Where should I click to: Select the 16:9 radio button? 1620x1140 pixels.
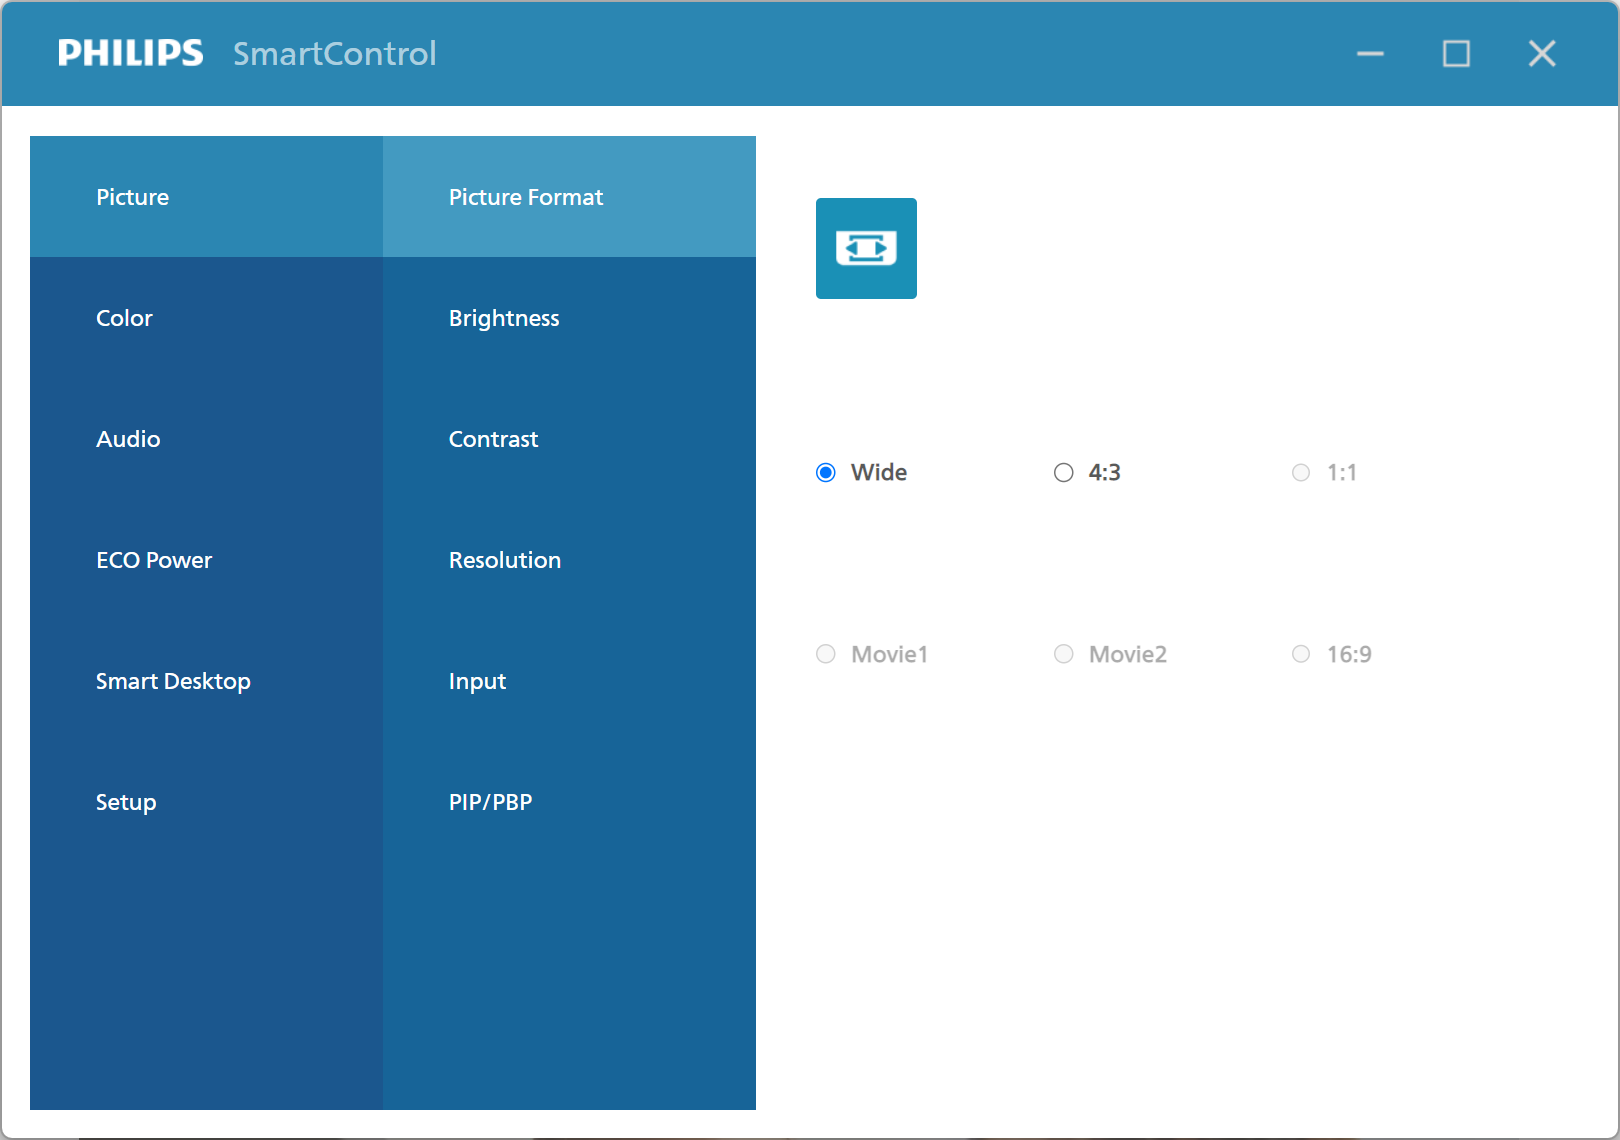click(x=1301, y=654)
